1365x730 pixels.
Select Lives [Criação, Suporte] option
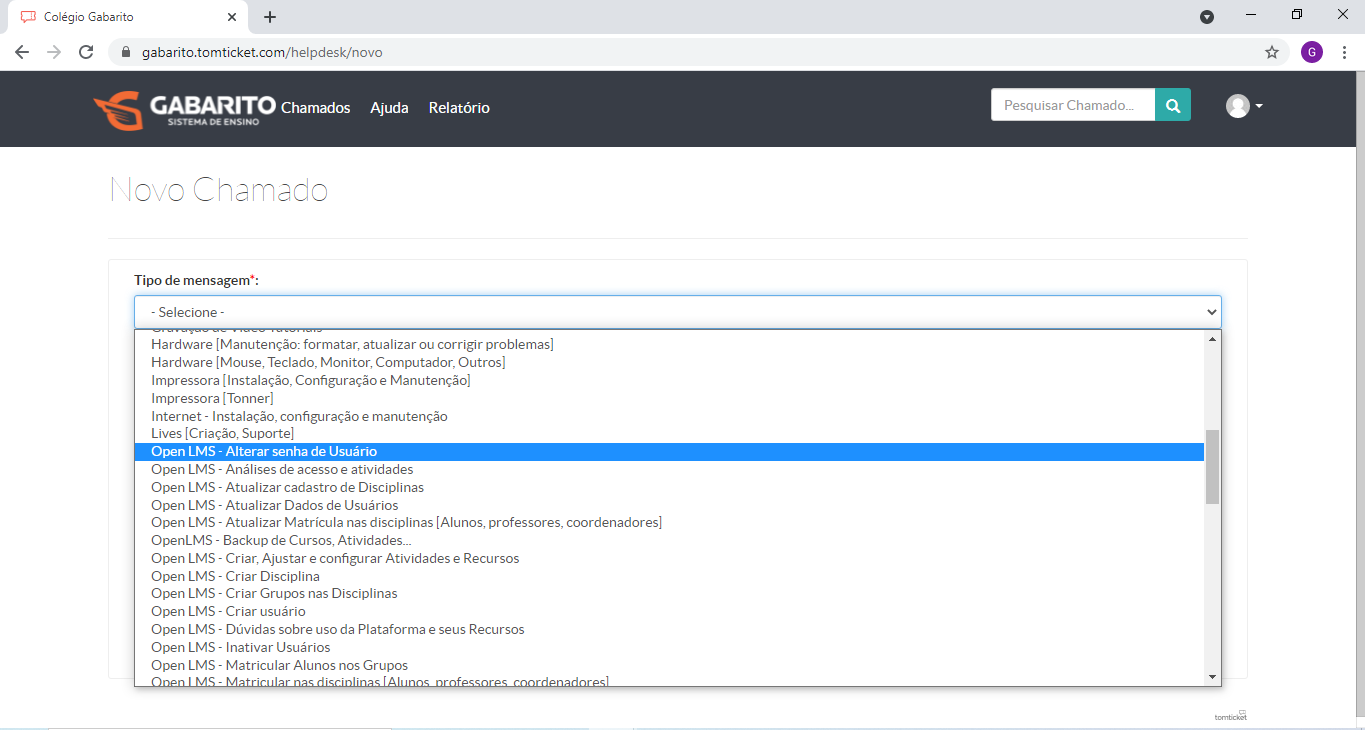(x=669, y=434)
